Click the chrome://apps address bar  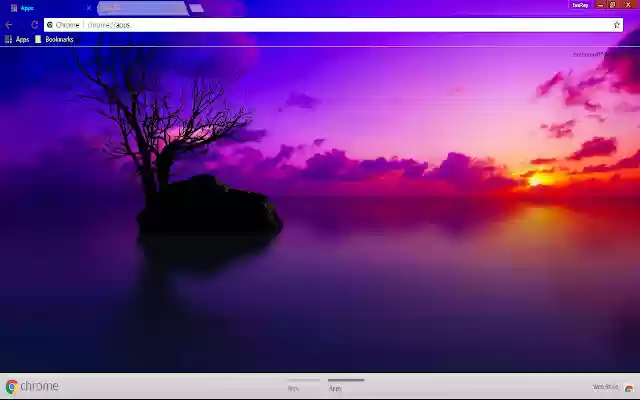click(333, 25)
